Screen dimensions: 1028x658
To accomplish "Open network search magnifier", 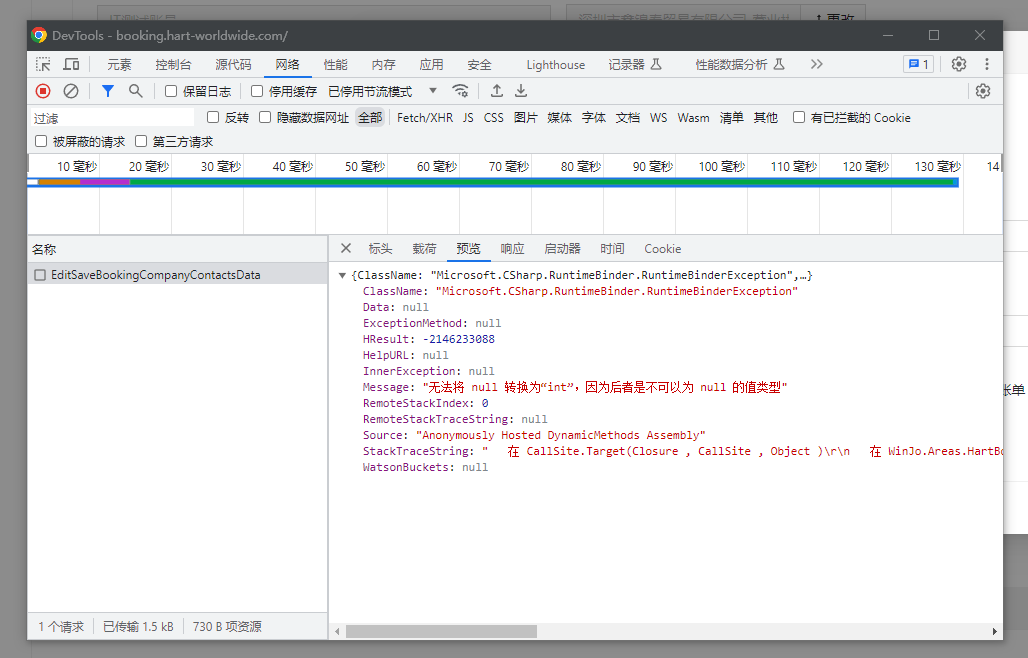I will pos(136,91).
